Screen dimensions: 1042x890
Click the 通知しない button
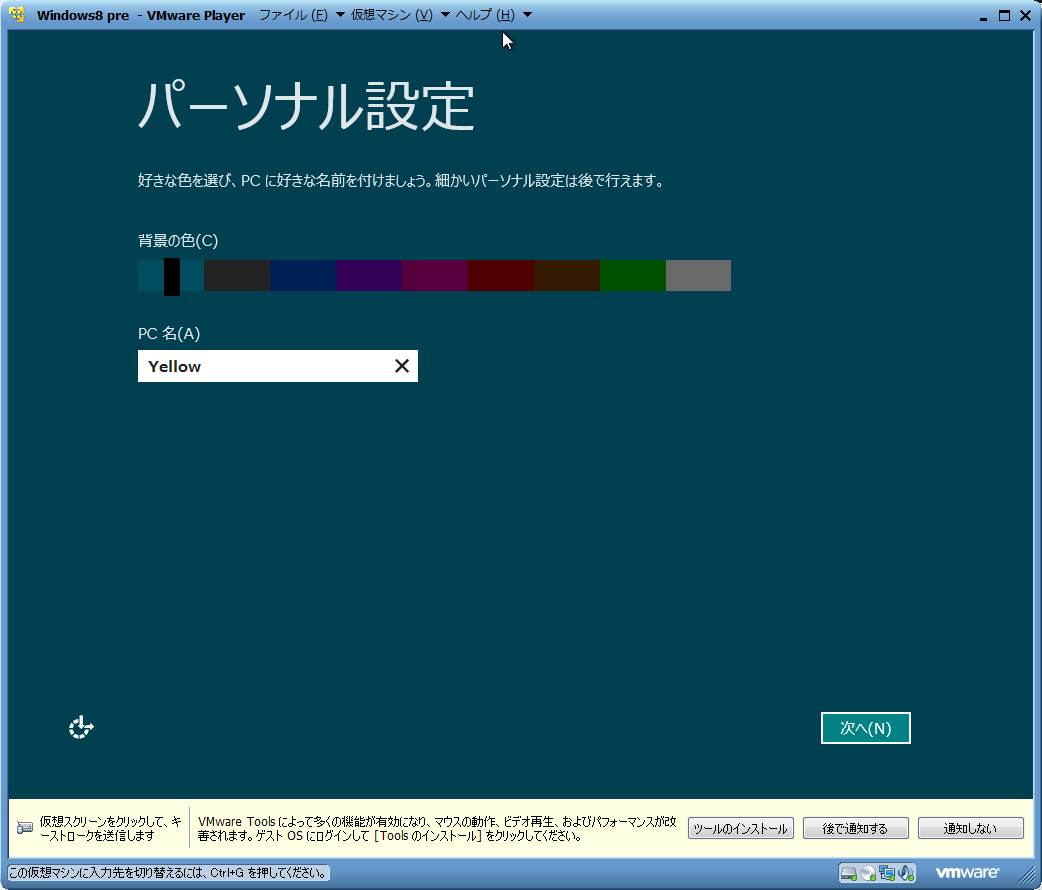click(x=970, y=829)
